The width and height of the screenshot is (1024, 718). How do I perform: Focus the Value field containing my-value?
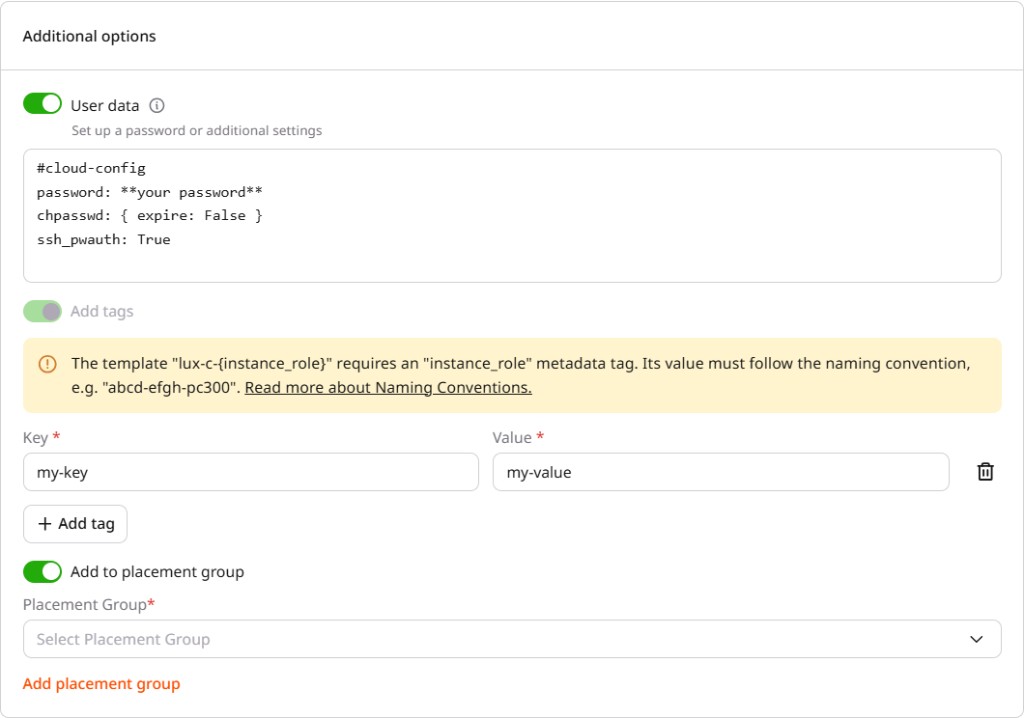[x=720, y=472]
